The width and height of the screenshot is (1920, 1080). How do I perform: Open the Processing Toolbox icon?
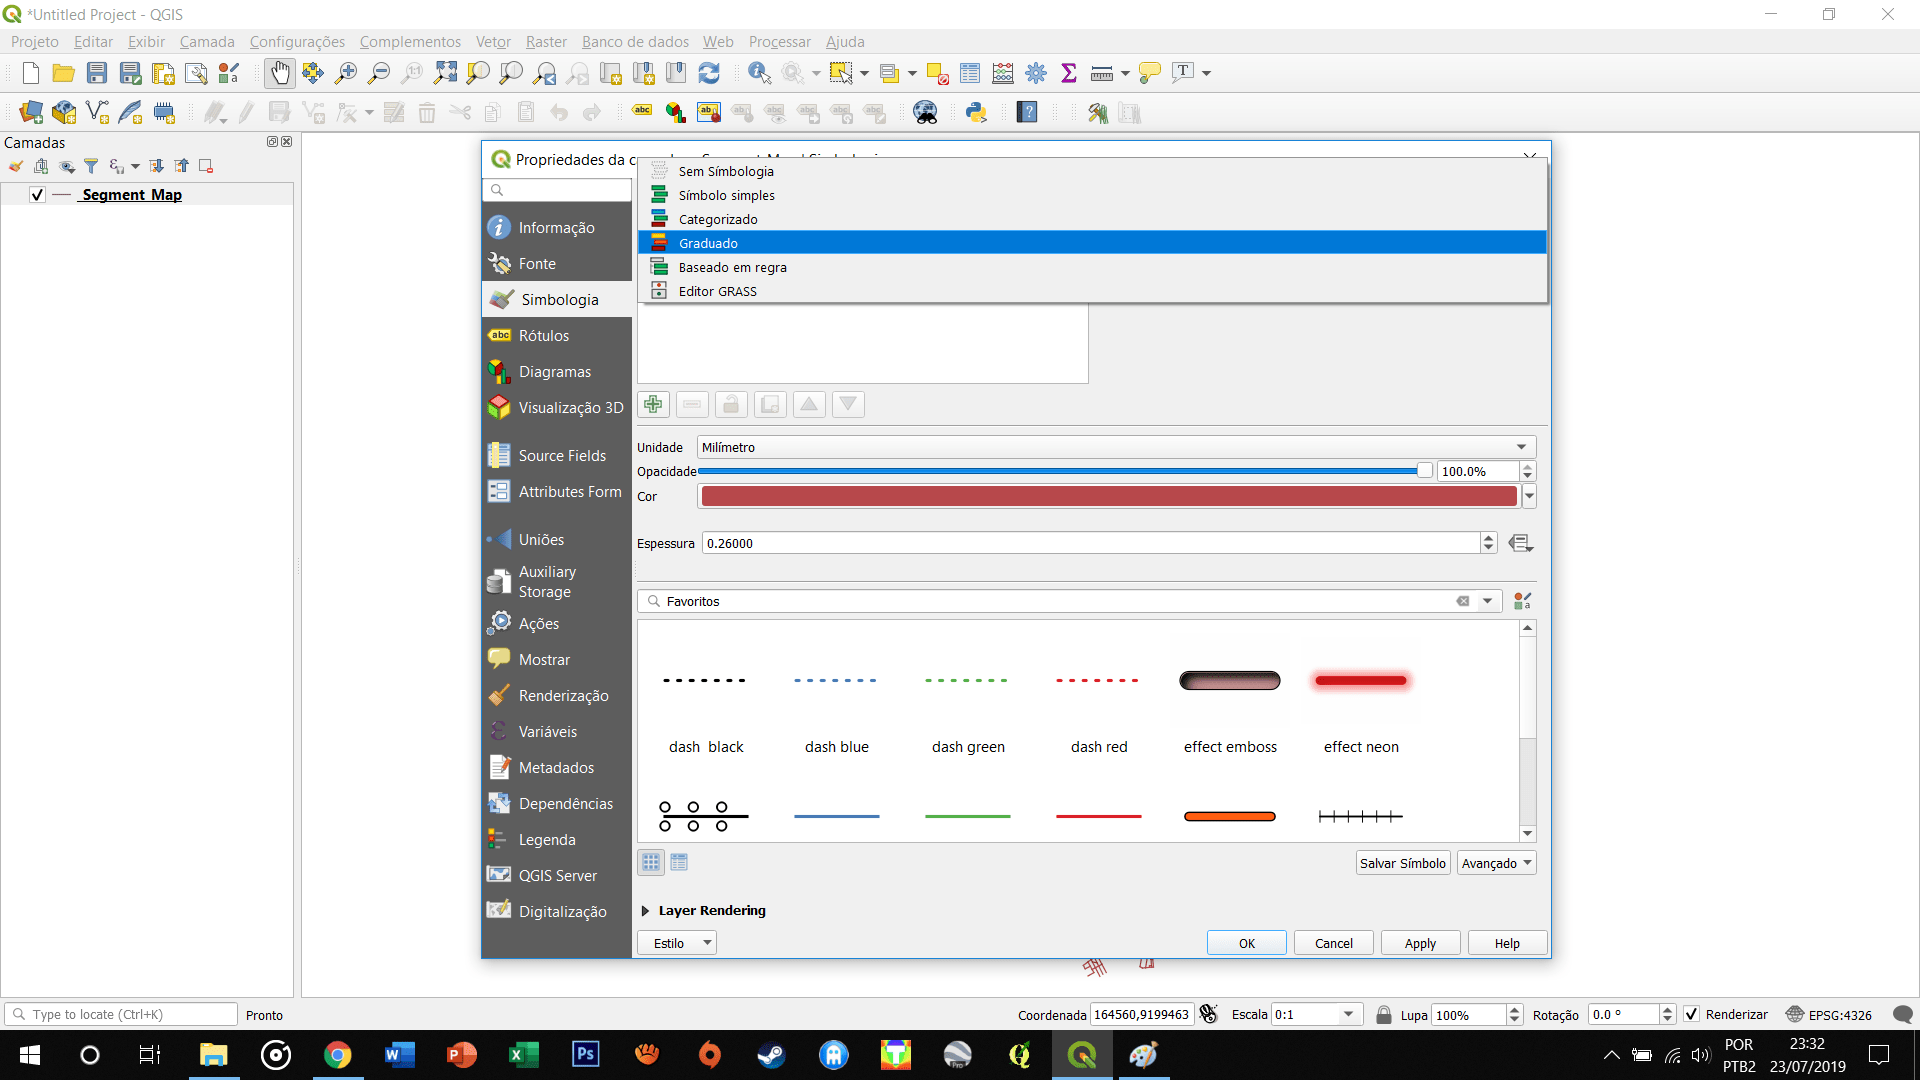click(1036, 72)
